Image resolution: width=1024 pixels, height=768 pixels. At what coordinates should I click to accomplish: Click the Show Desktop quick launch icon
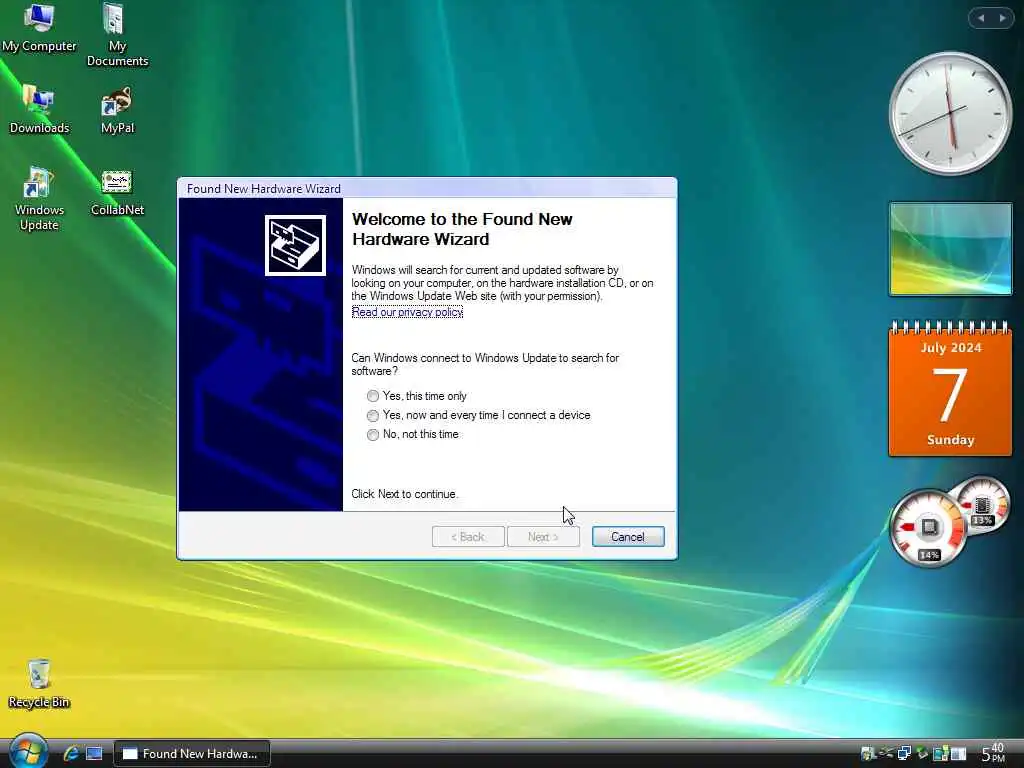click(x=94, y=754)
